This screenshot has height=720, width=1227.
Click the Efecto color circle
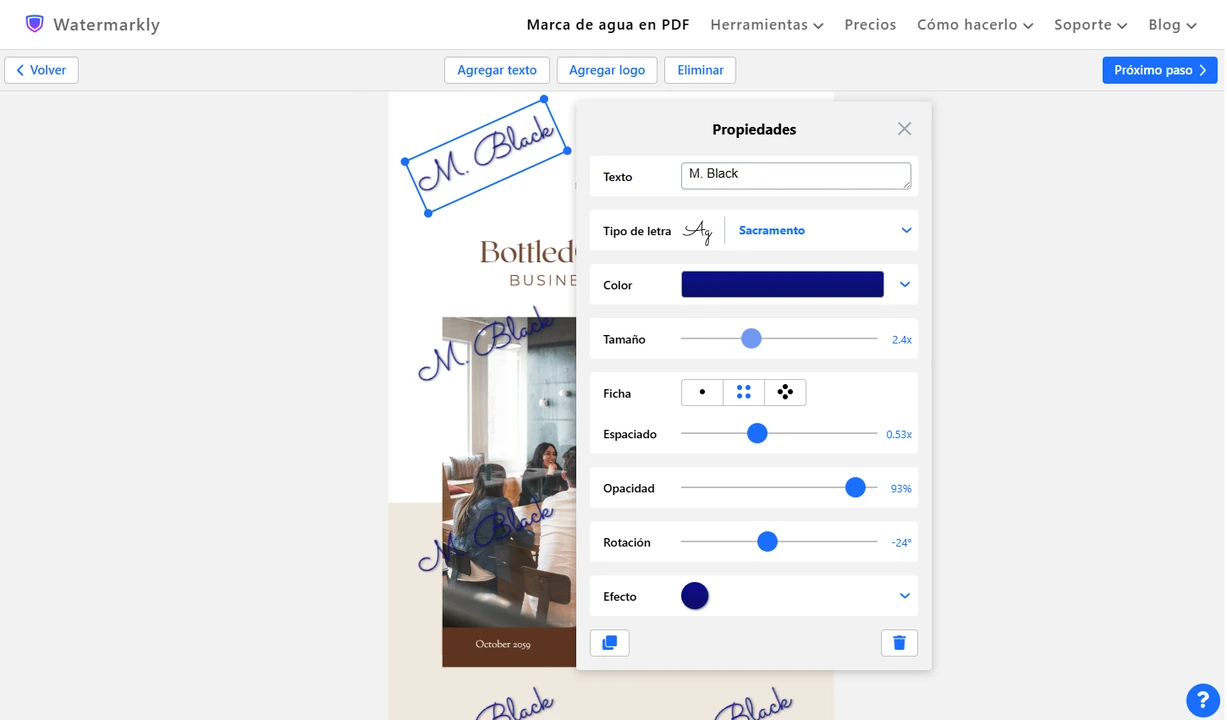coord(695,596)
